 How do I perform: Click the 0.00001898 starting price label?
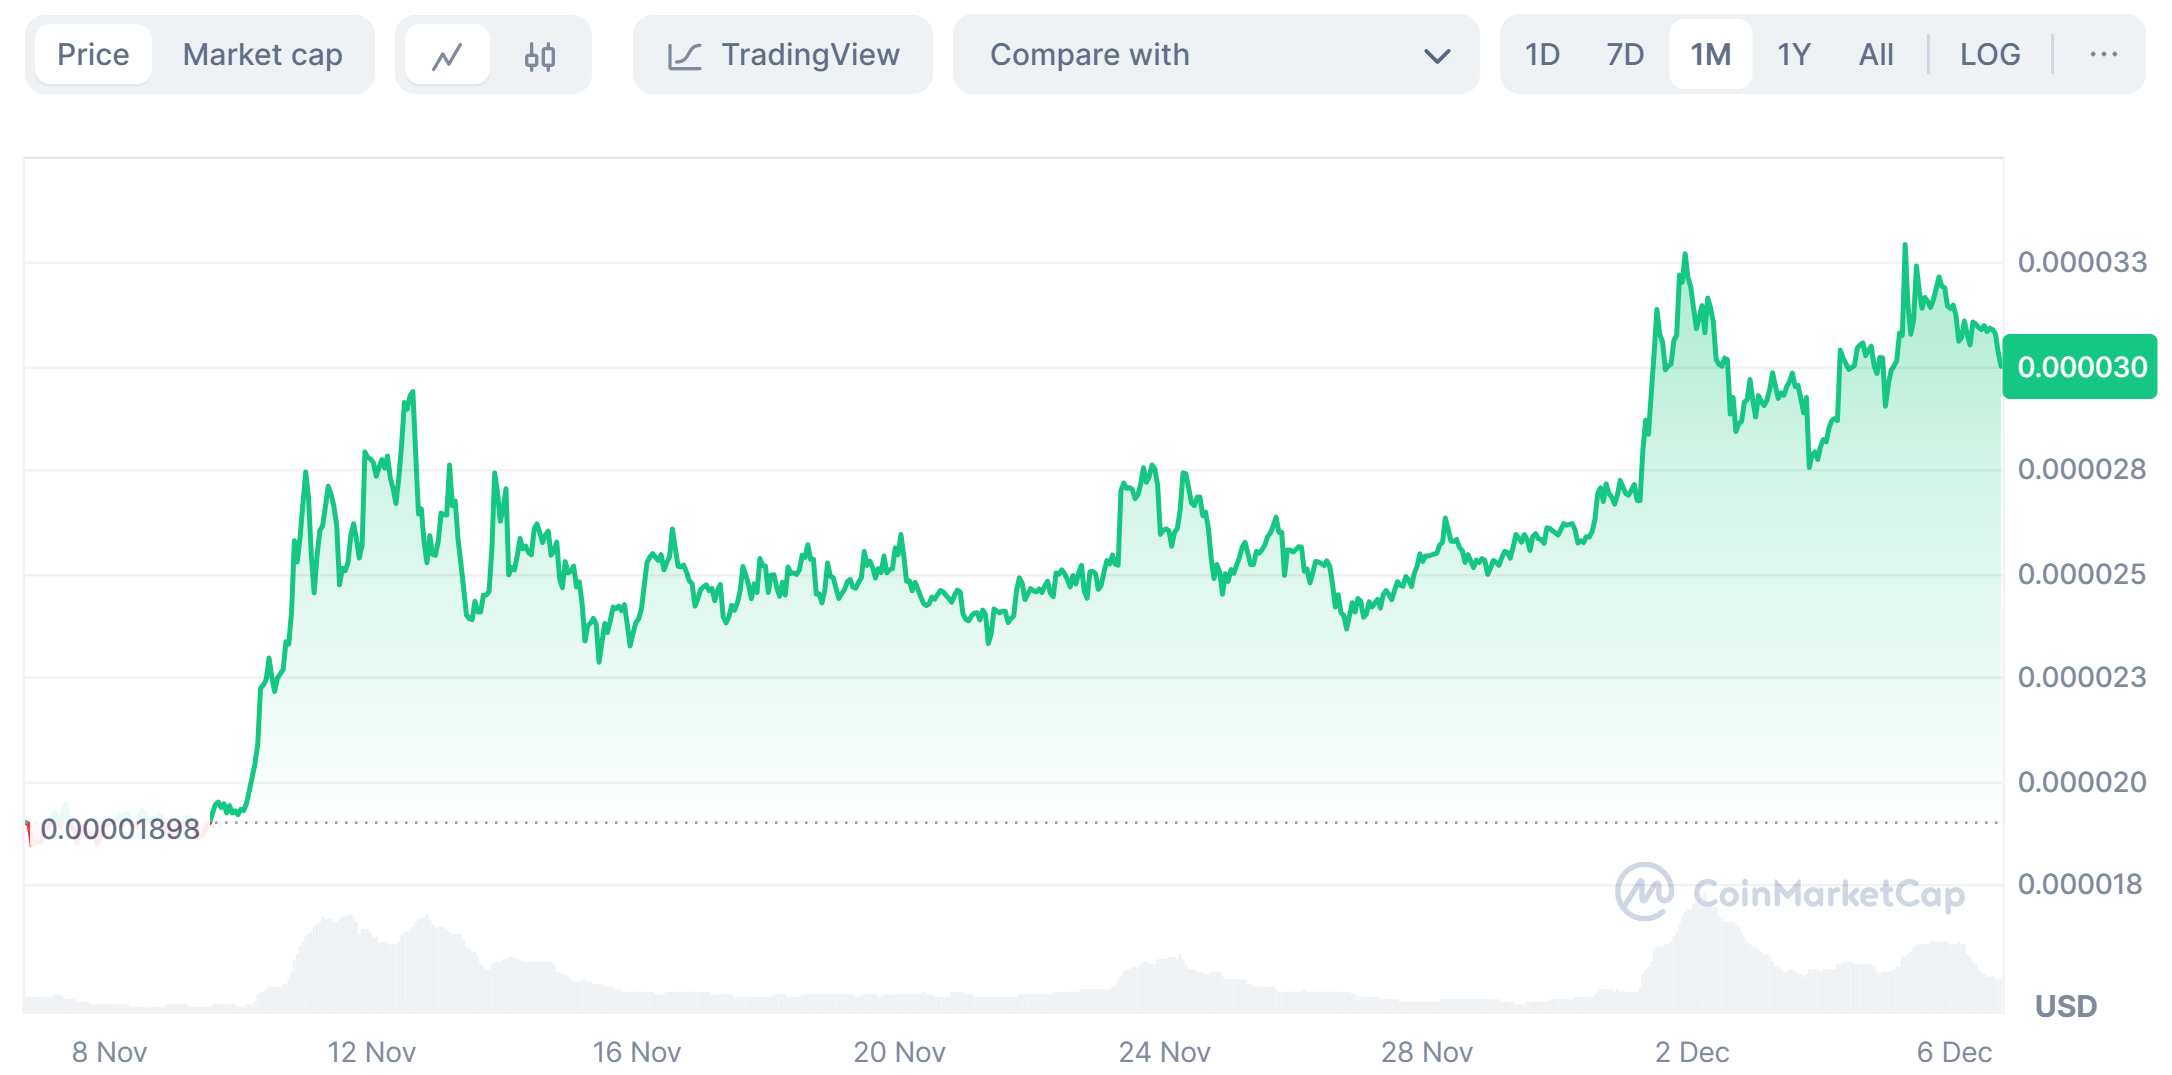coord(120,829)
